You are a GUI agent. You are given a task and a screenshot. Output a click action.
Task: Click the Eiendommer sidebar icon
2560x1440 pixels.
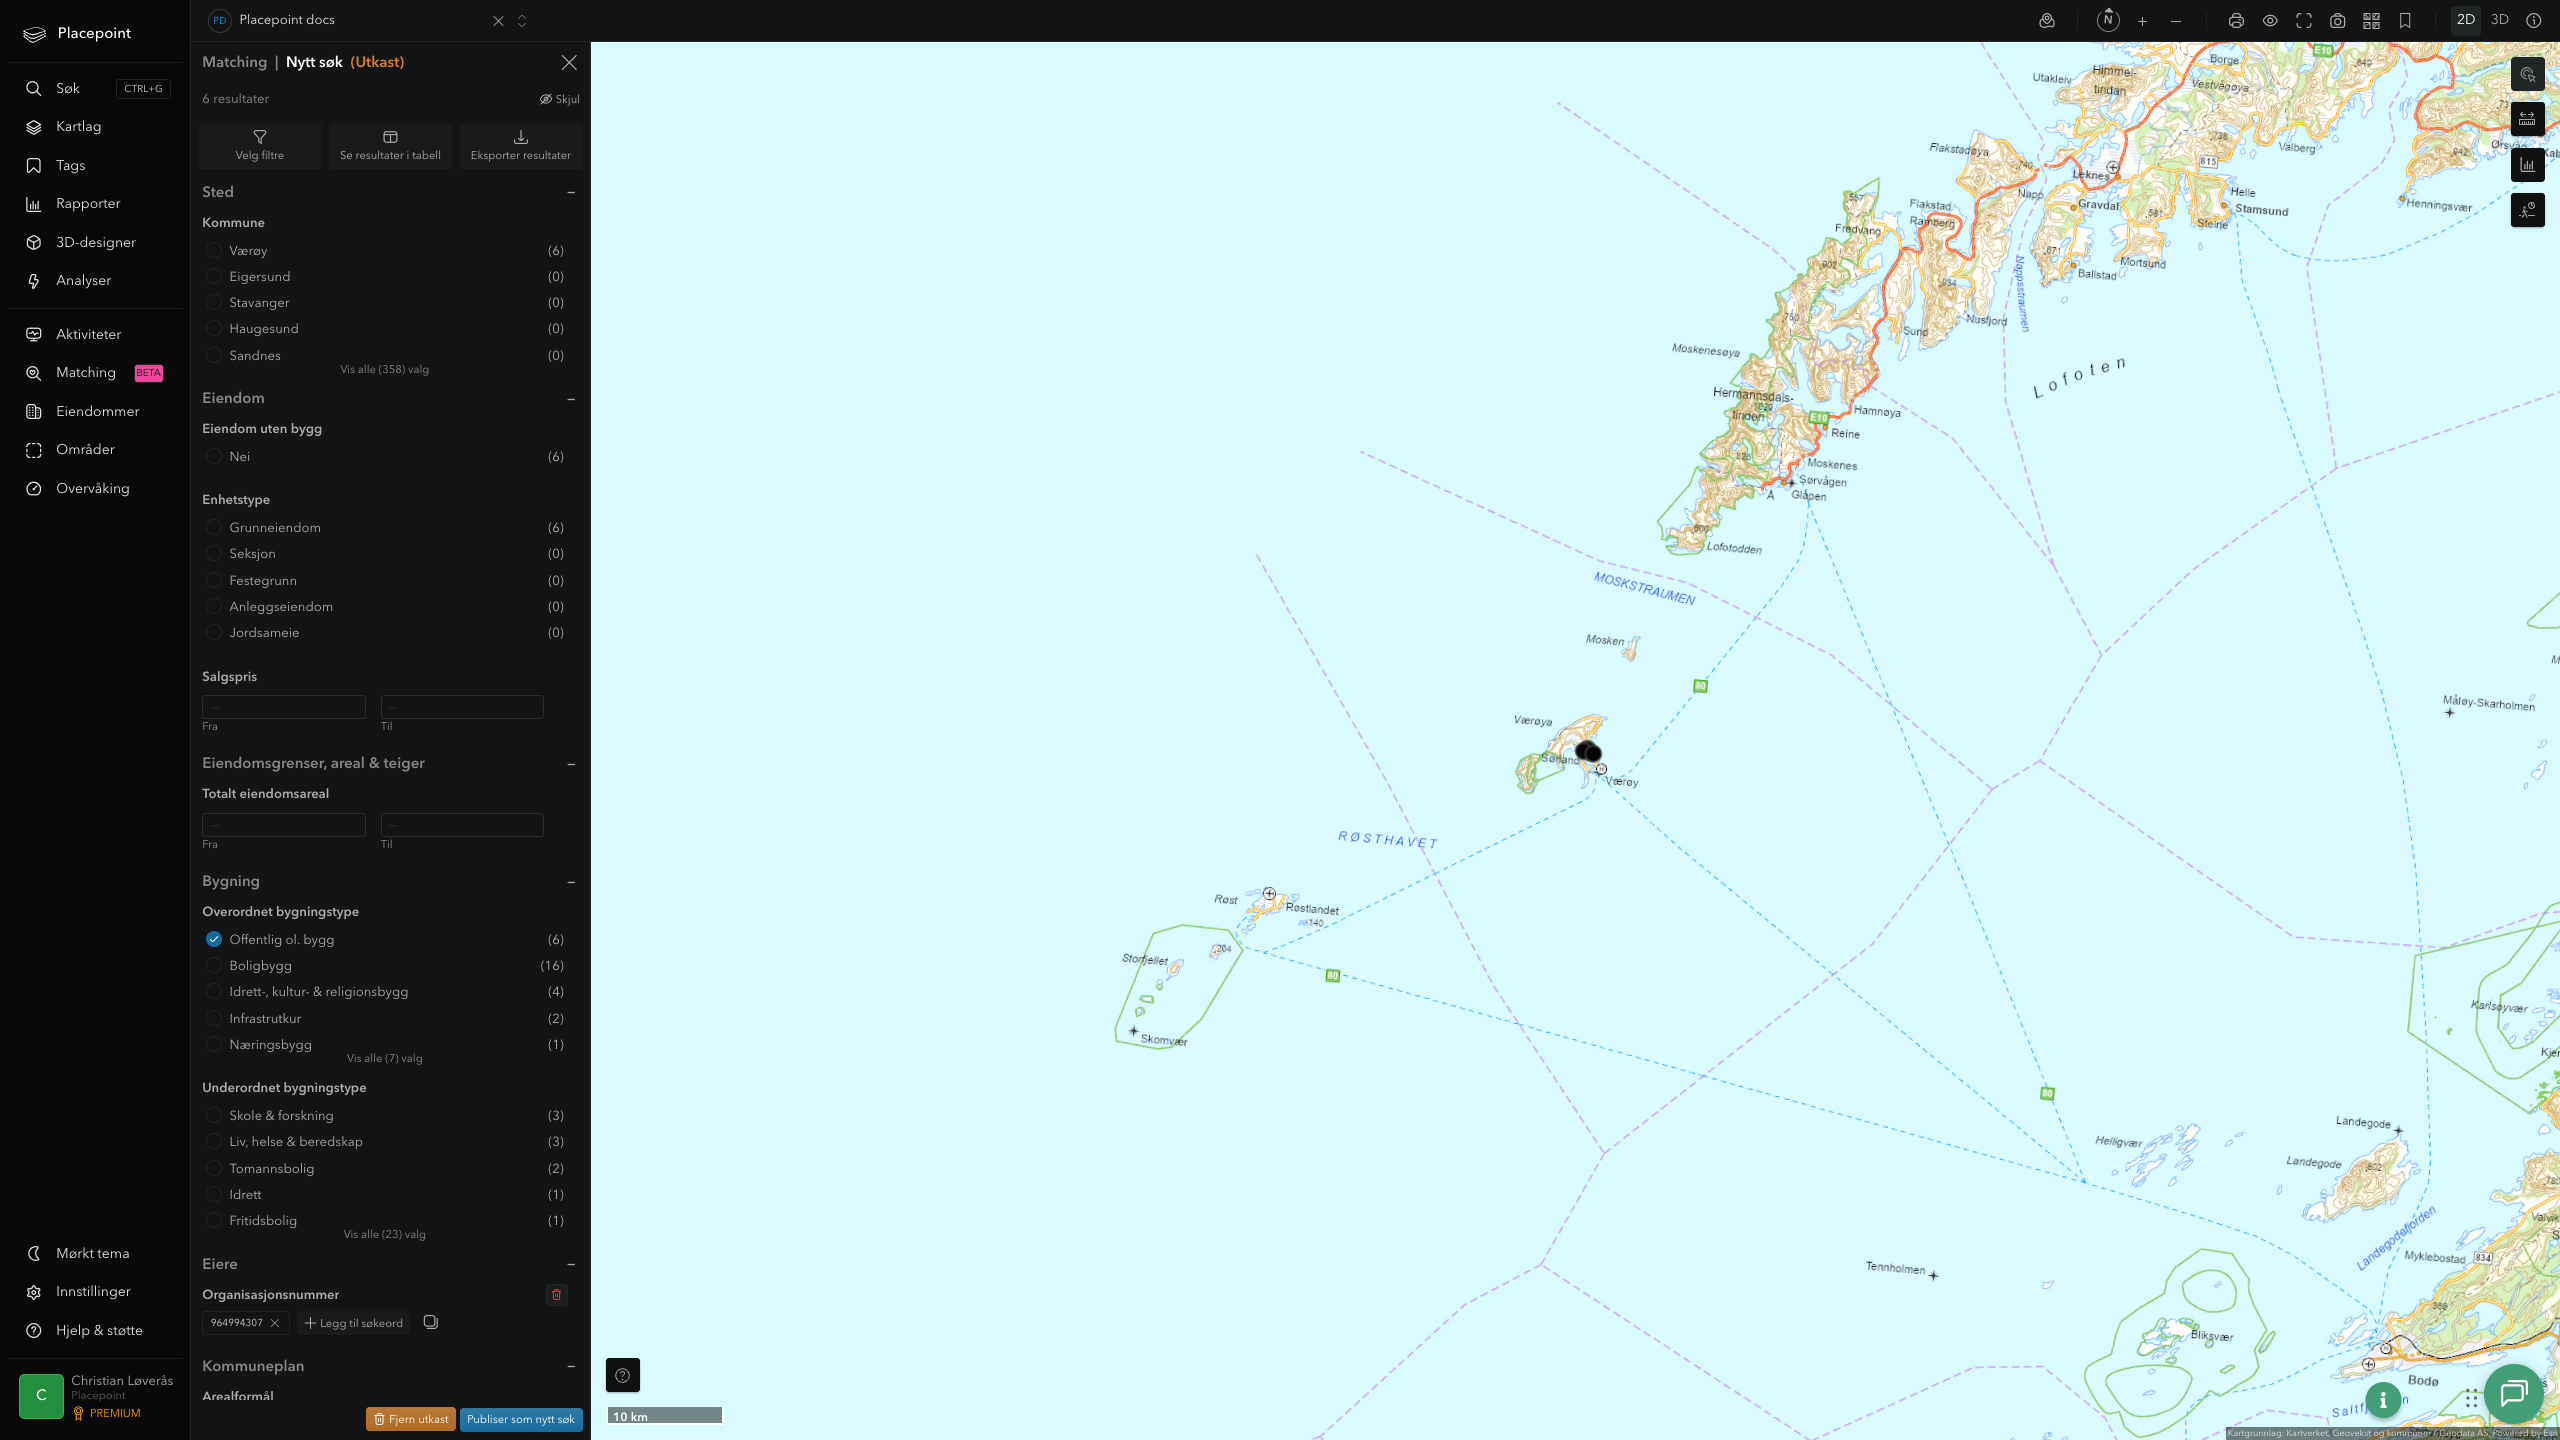click(34, 411)
